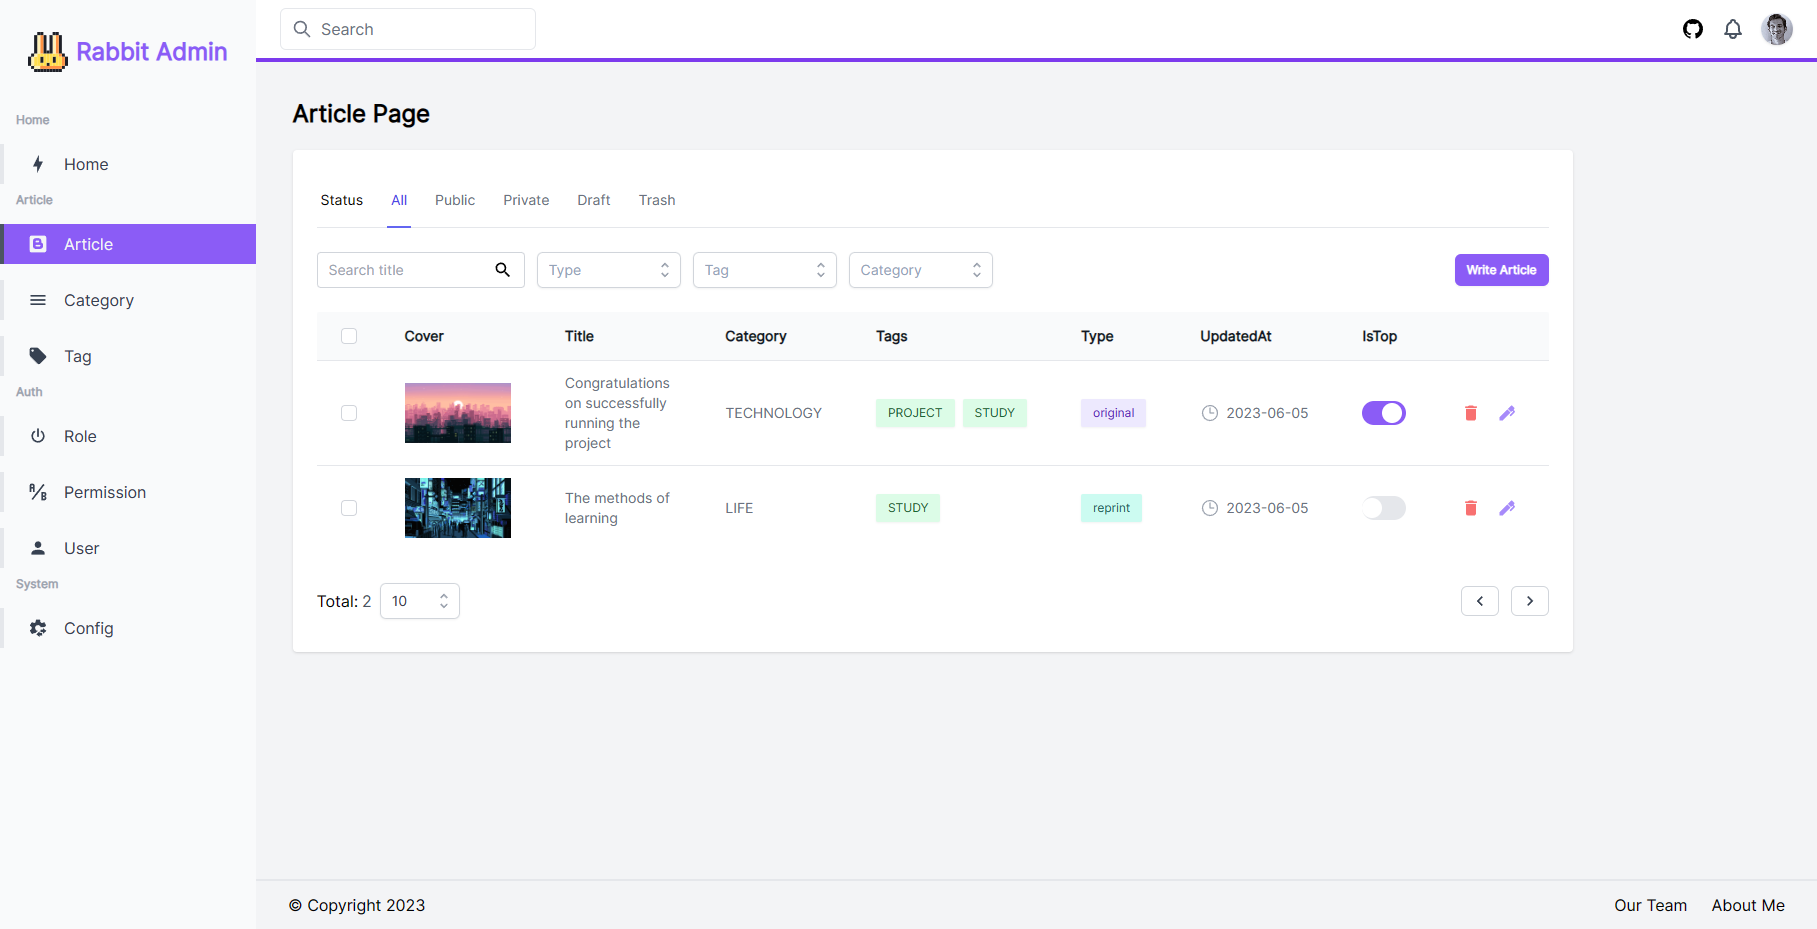Disable IsTop for the Congratulations article
The height and width of the screenshot is (929, 1817).
pos(1383,412)
